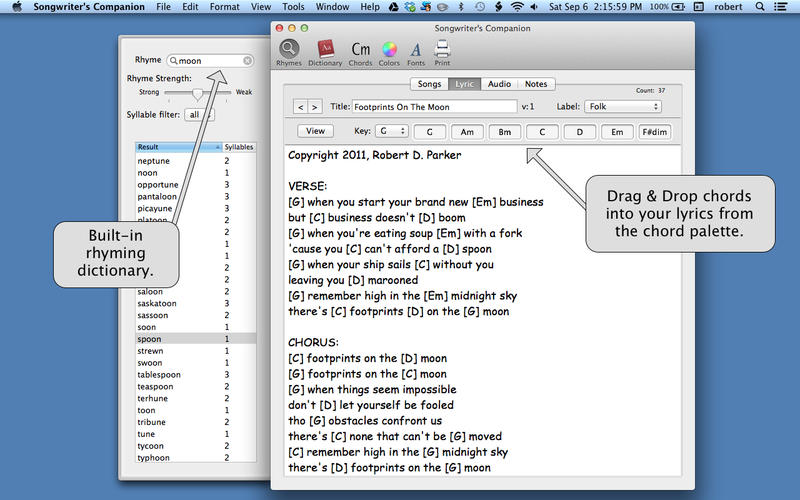Screen dimensions: 800x500
Task: Open the Format menu
Action: (224, 7)
